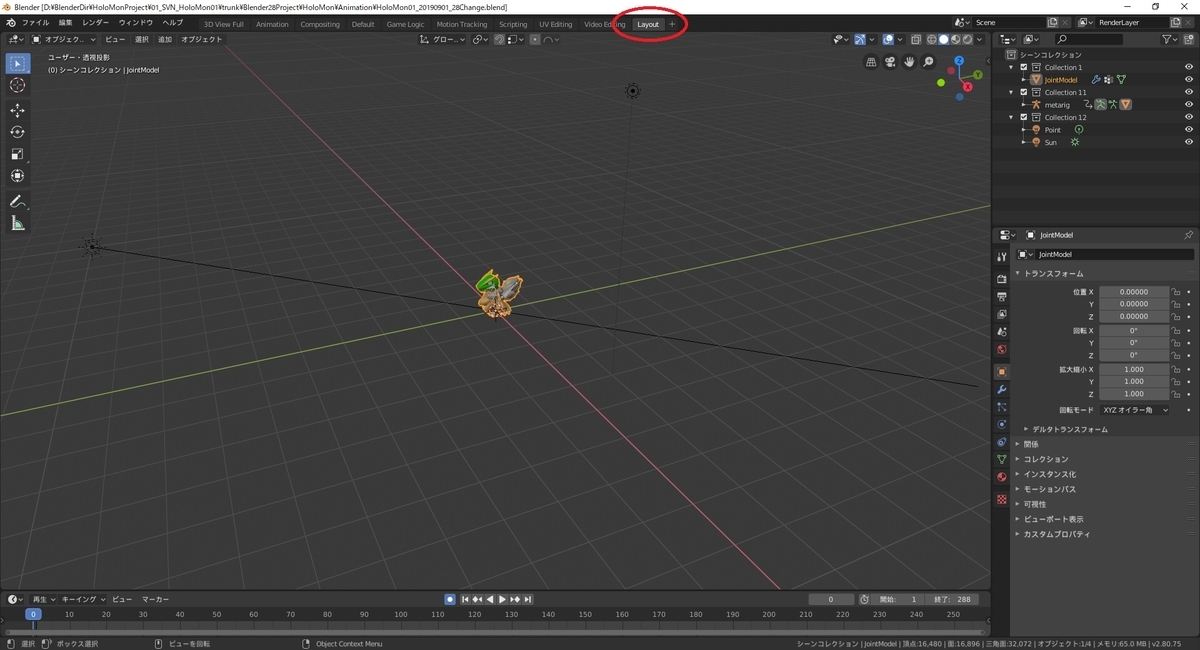Open the outliner filter dropdown

click(x=1170, y=39)
